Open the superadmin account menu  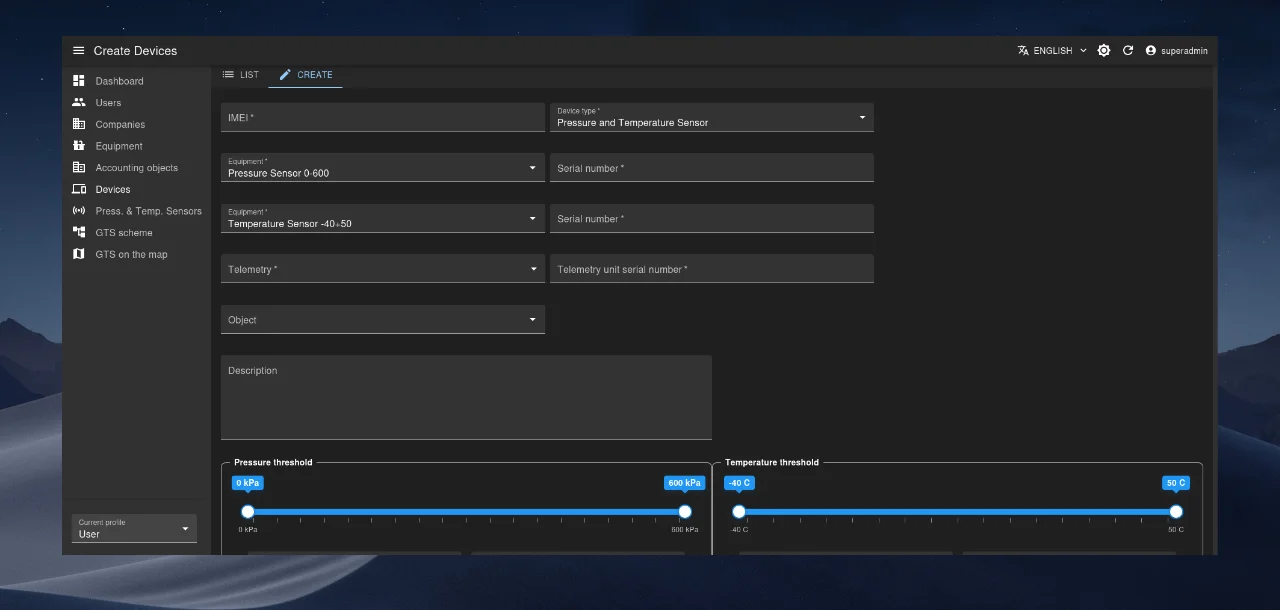pyautogui.click(x=1177, y=51)
